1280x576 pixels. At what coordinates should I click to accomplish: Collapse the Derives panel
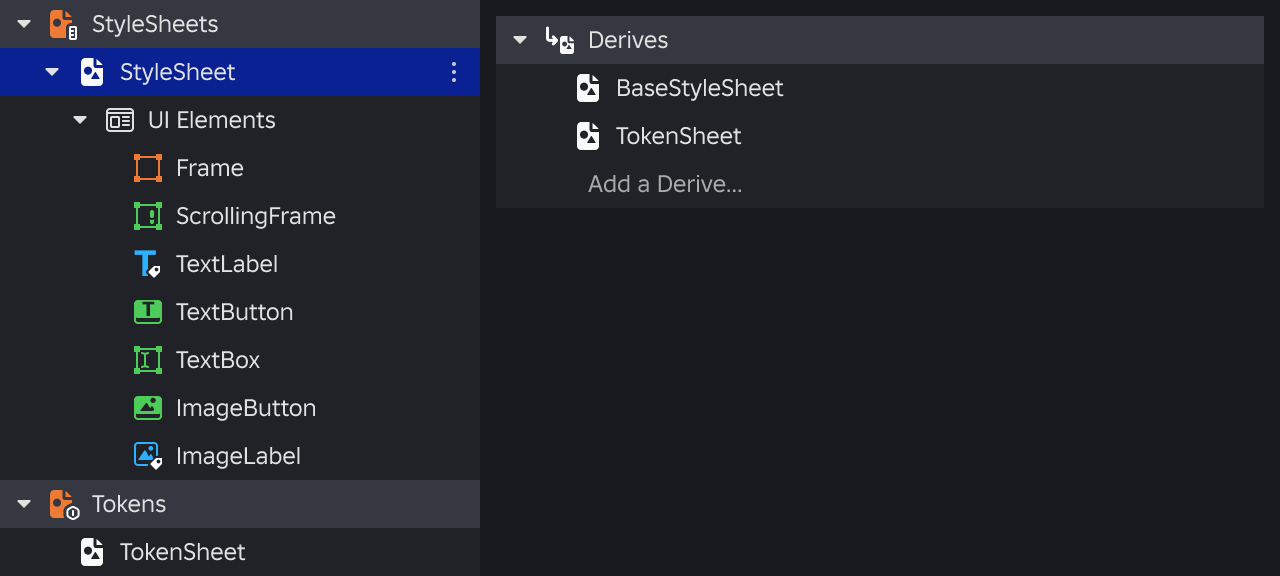point(519,40)
